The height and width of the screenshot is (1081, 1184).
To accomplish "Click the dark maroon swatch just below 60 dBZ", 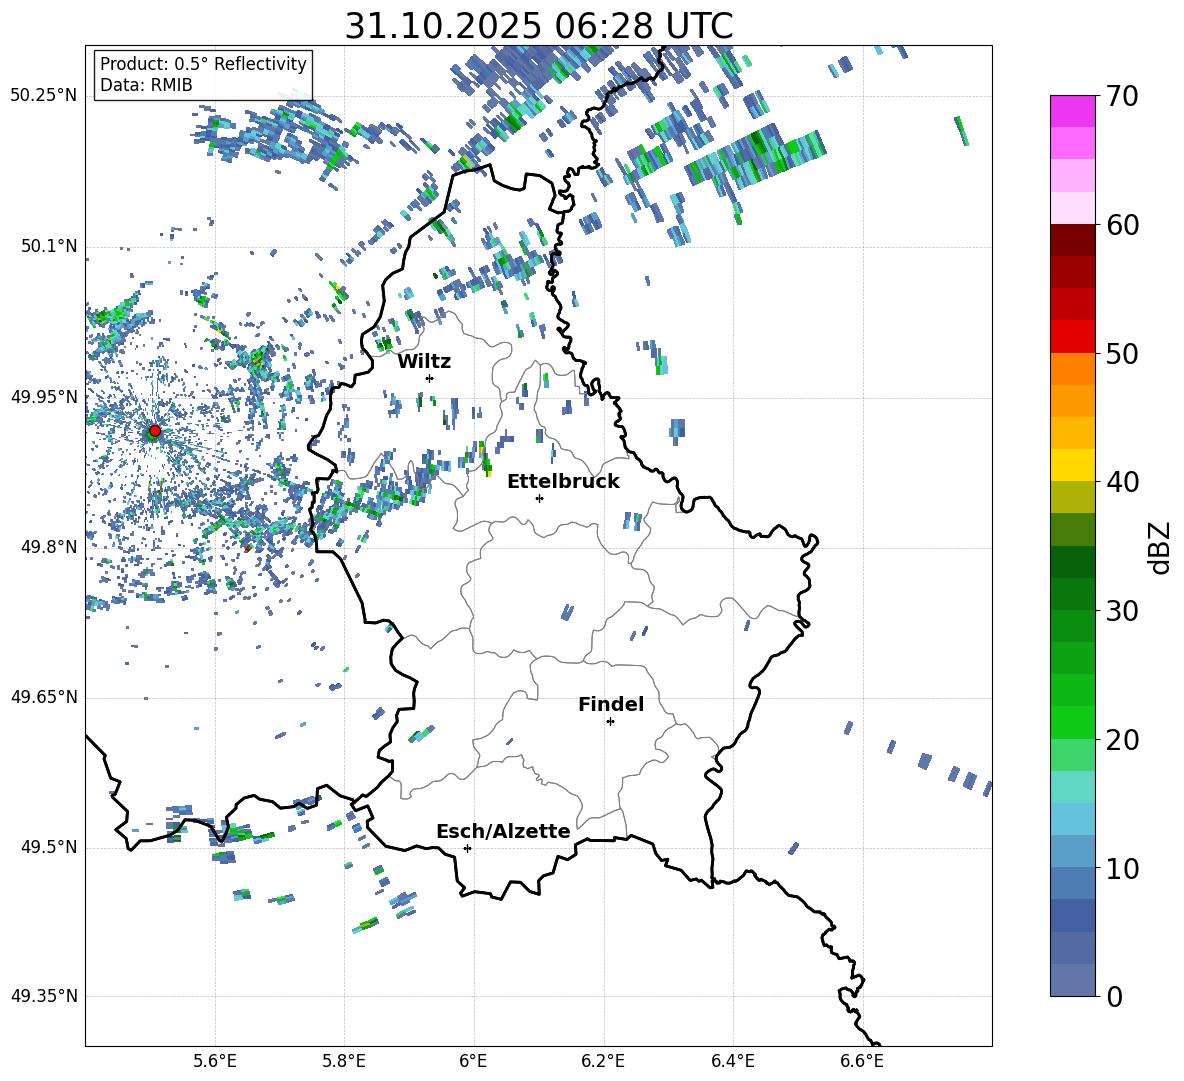I will (x=1072, y=240).
